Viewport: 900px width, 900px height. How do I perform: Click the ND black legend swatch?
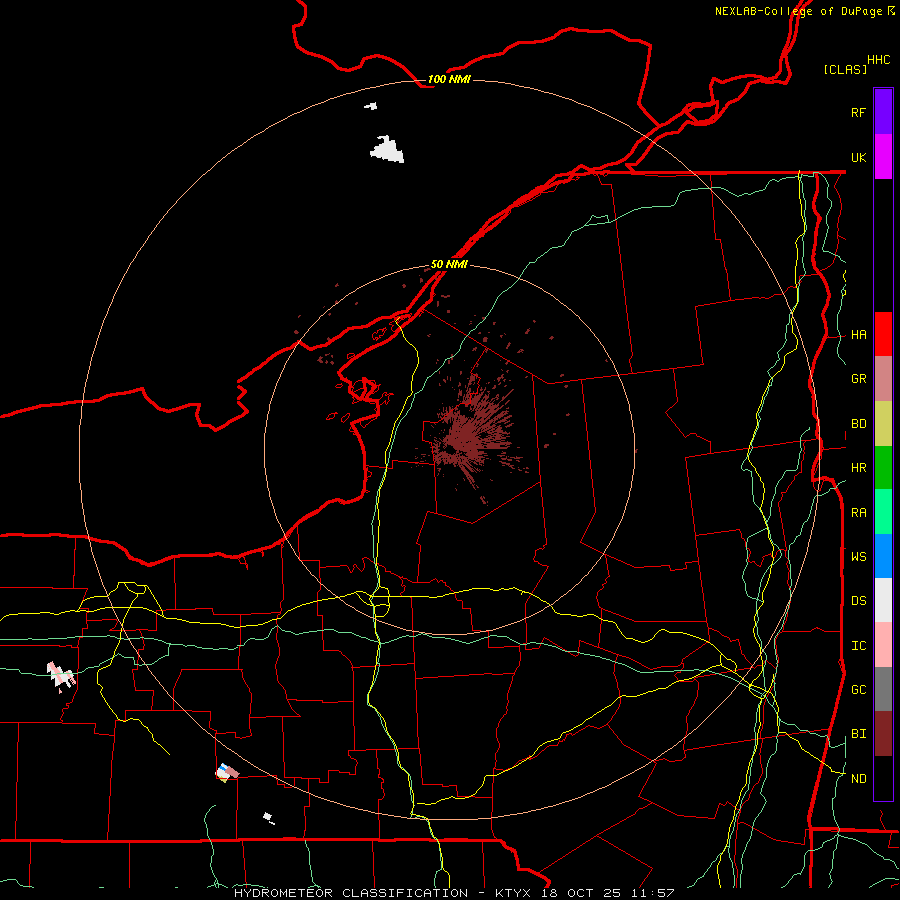point(883,778)
